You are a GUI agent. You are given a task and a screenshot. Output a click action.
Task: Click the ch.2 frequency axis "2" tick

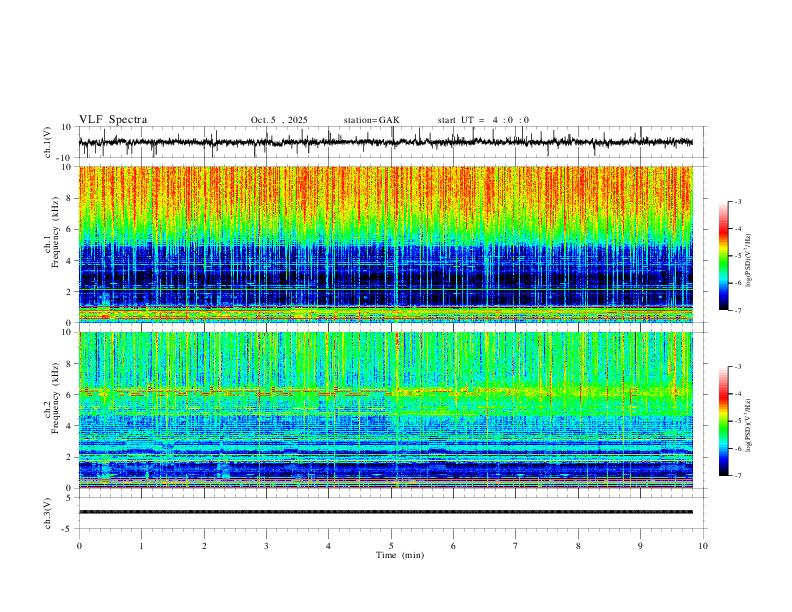[70, 457]
